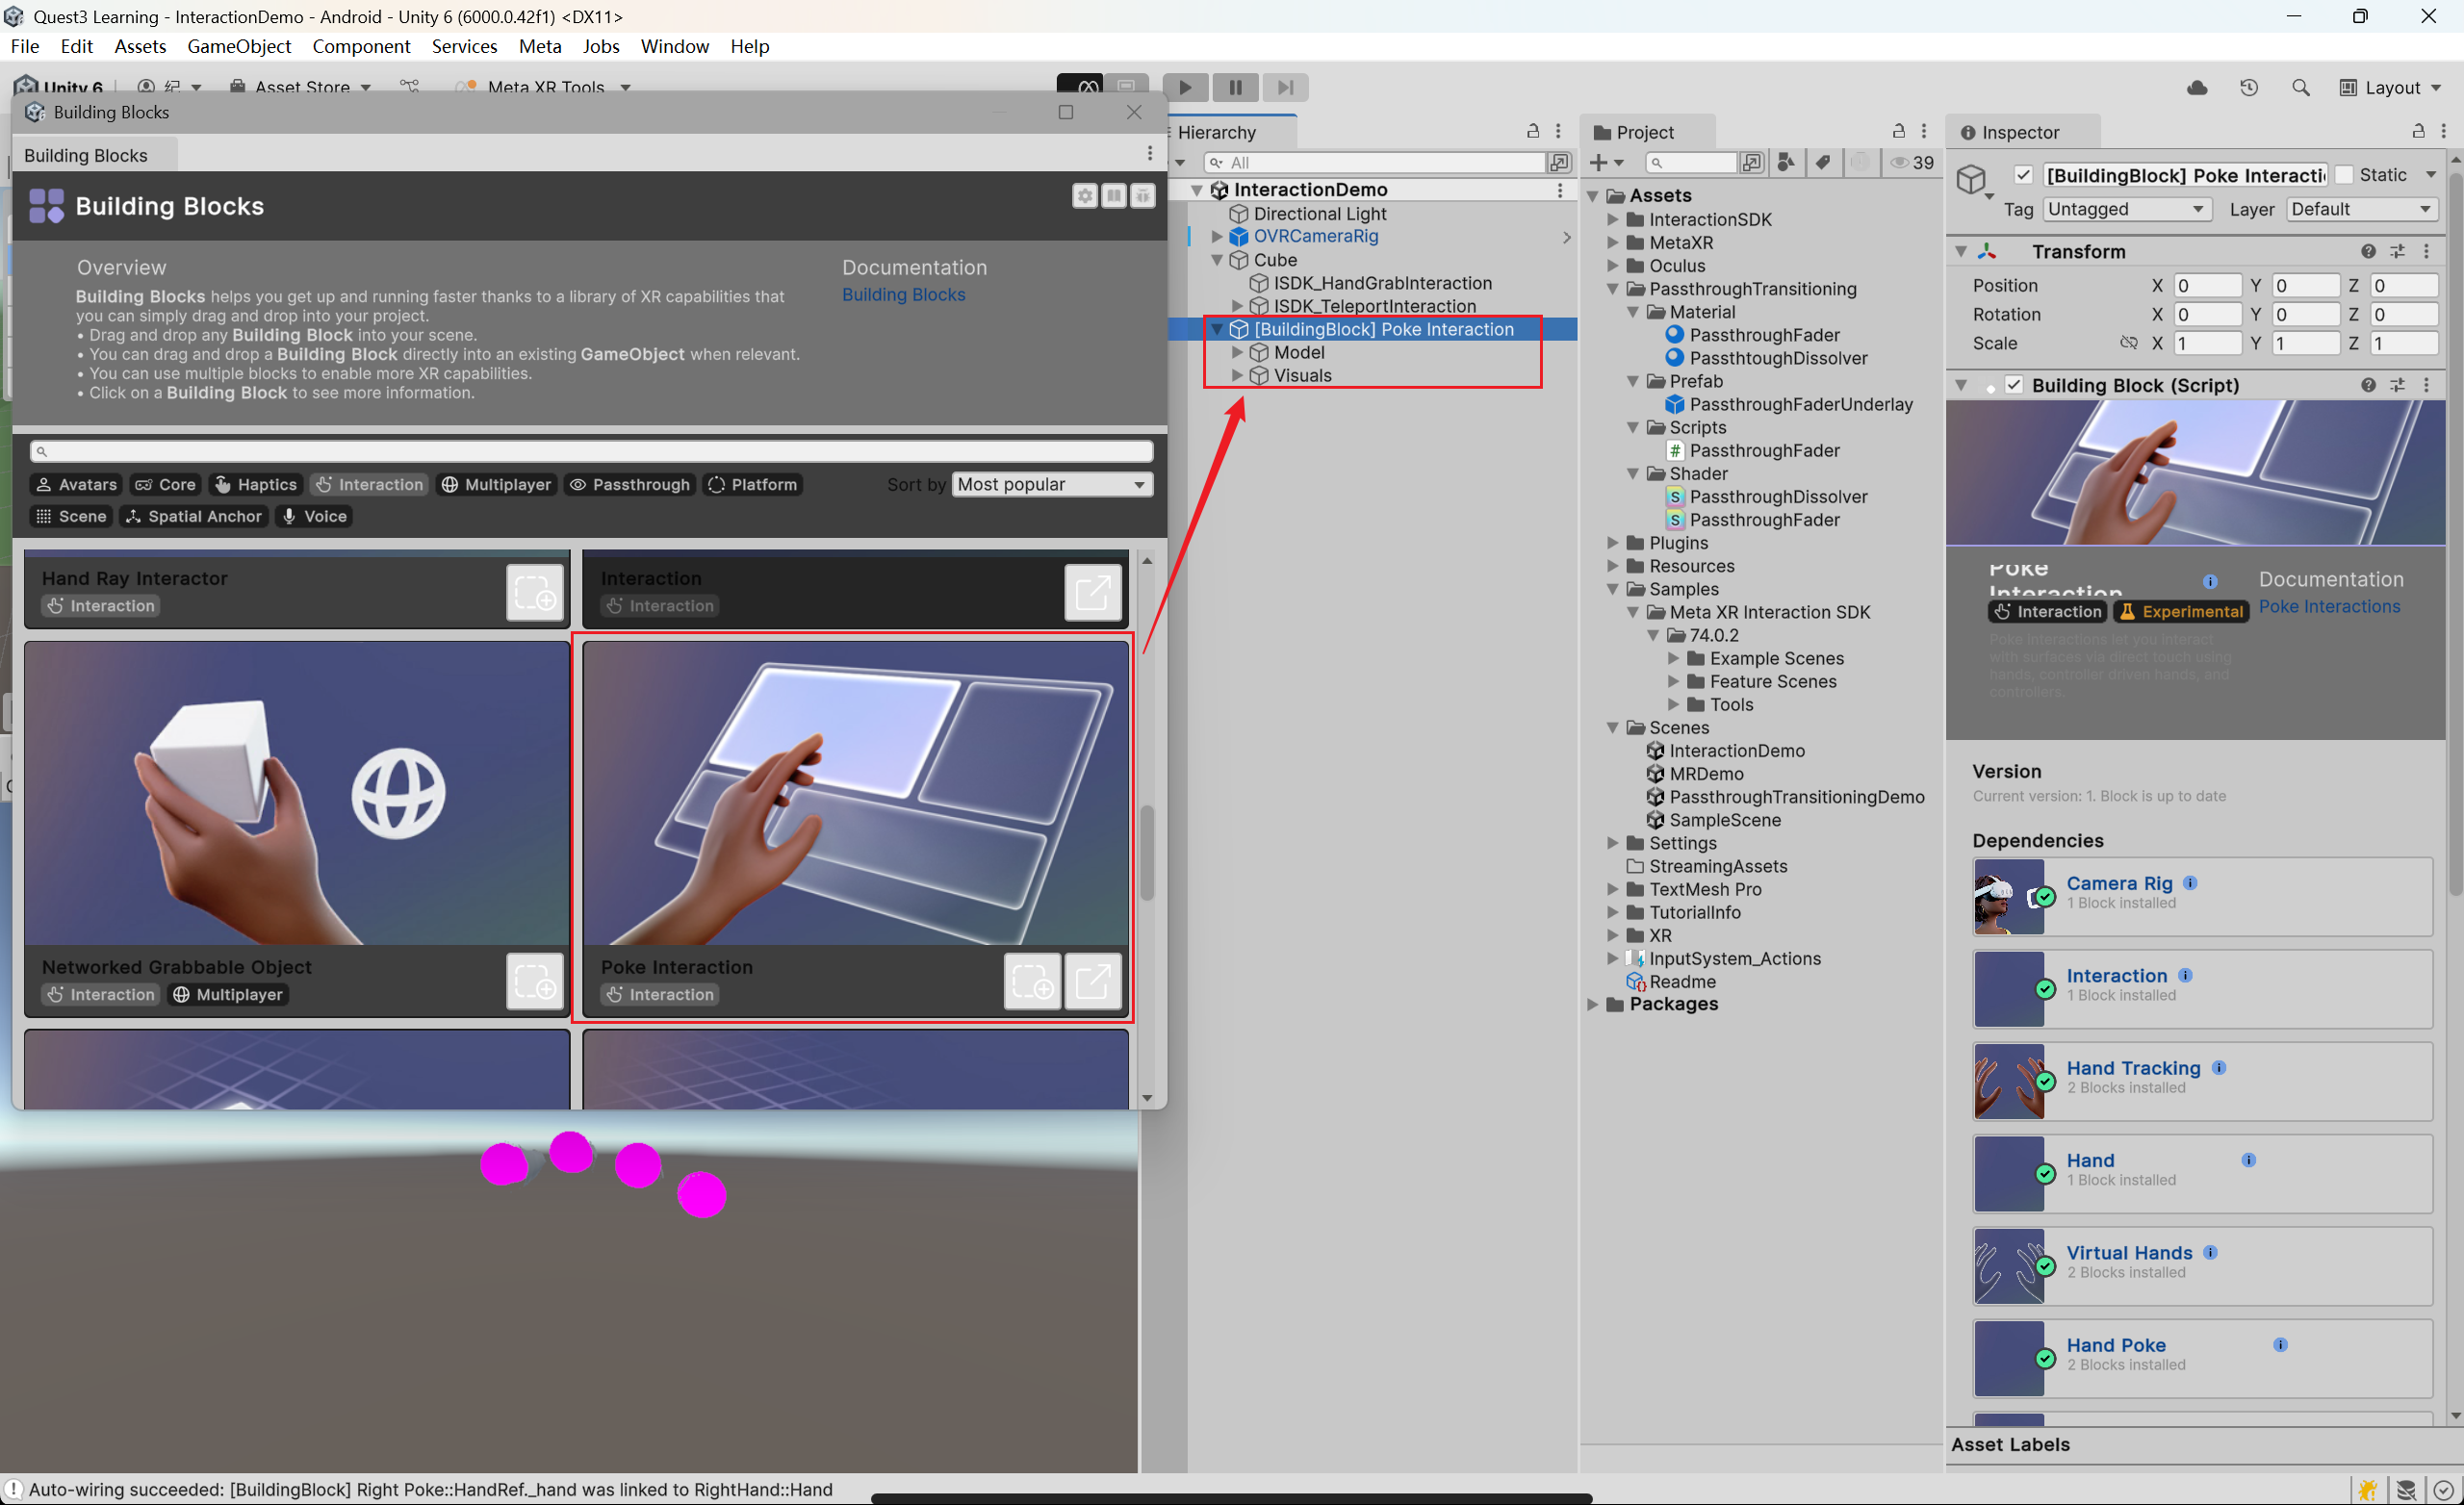This screenshot has width=2464, height=1505.
Task: Open the Tag Untagged dropdown
Action: [x=2125, y=209]
